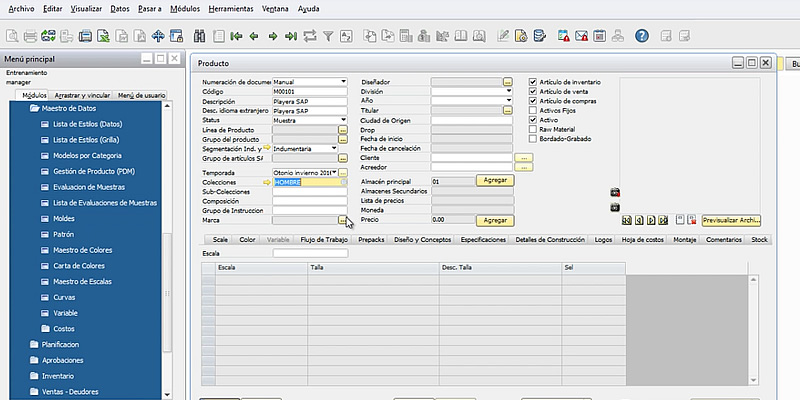Click the Find binoculars icon in toolbar
The image size is (800, 400).
pyautogui.click(x=199, y=36)
